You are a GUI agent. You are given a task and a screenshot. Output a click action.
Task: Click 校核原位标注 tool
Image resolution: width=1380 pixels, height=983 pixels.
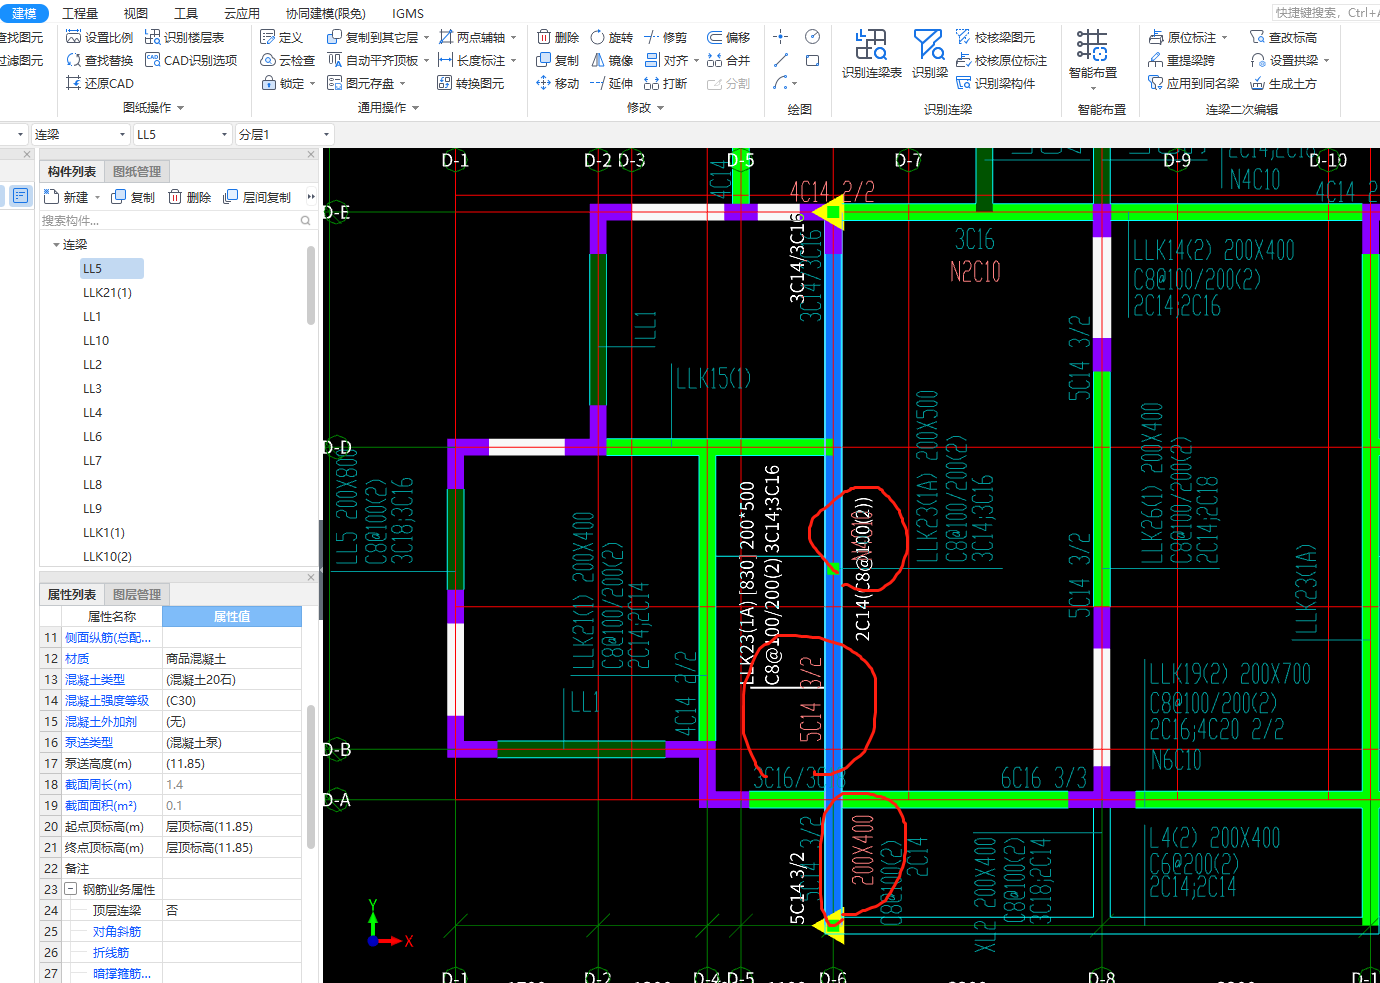pos(1001,60)
